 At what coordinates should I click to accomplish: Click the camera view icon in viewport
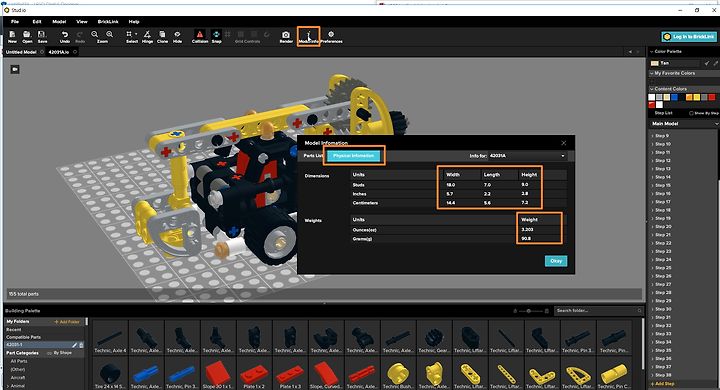click(x=15, y=69)
